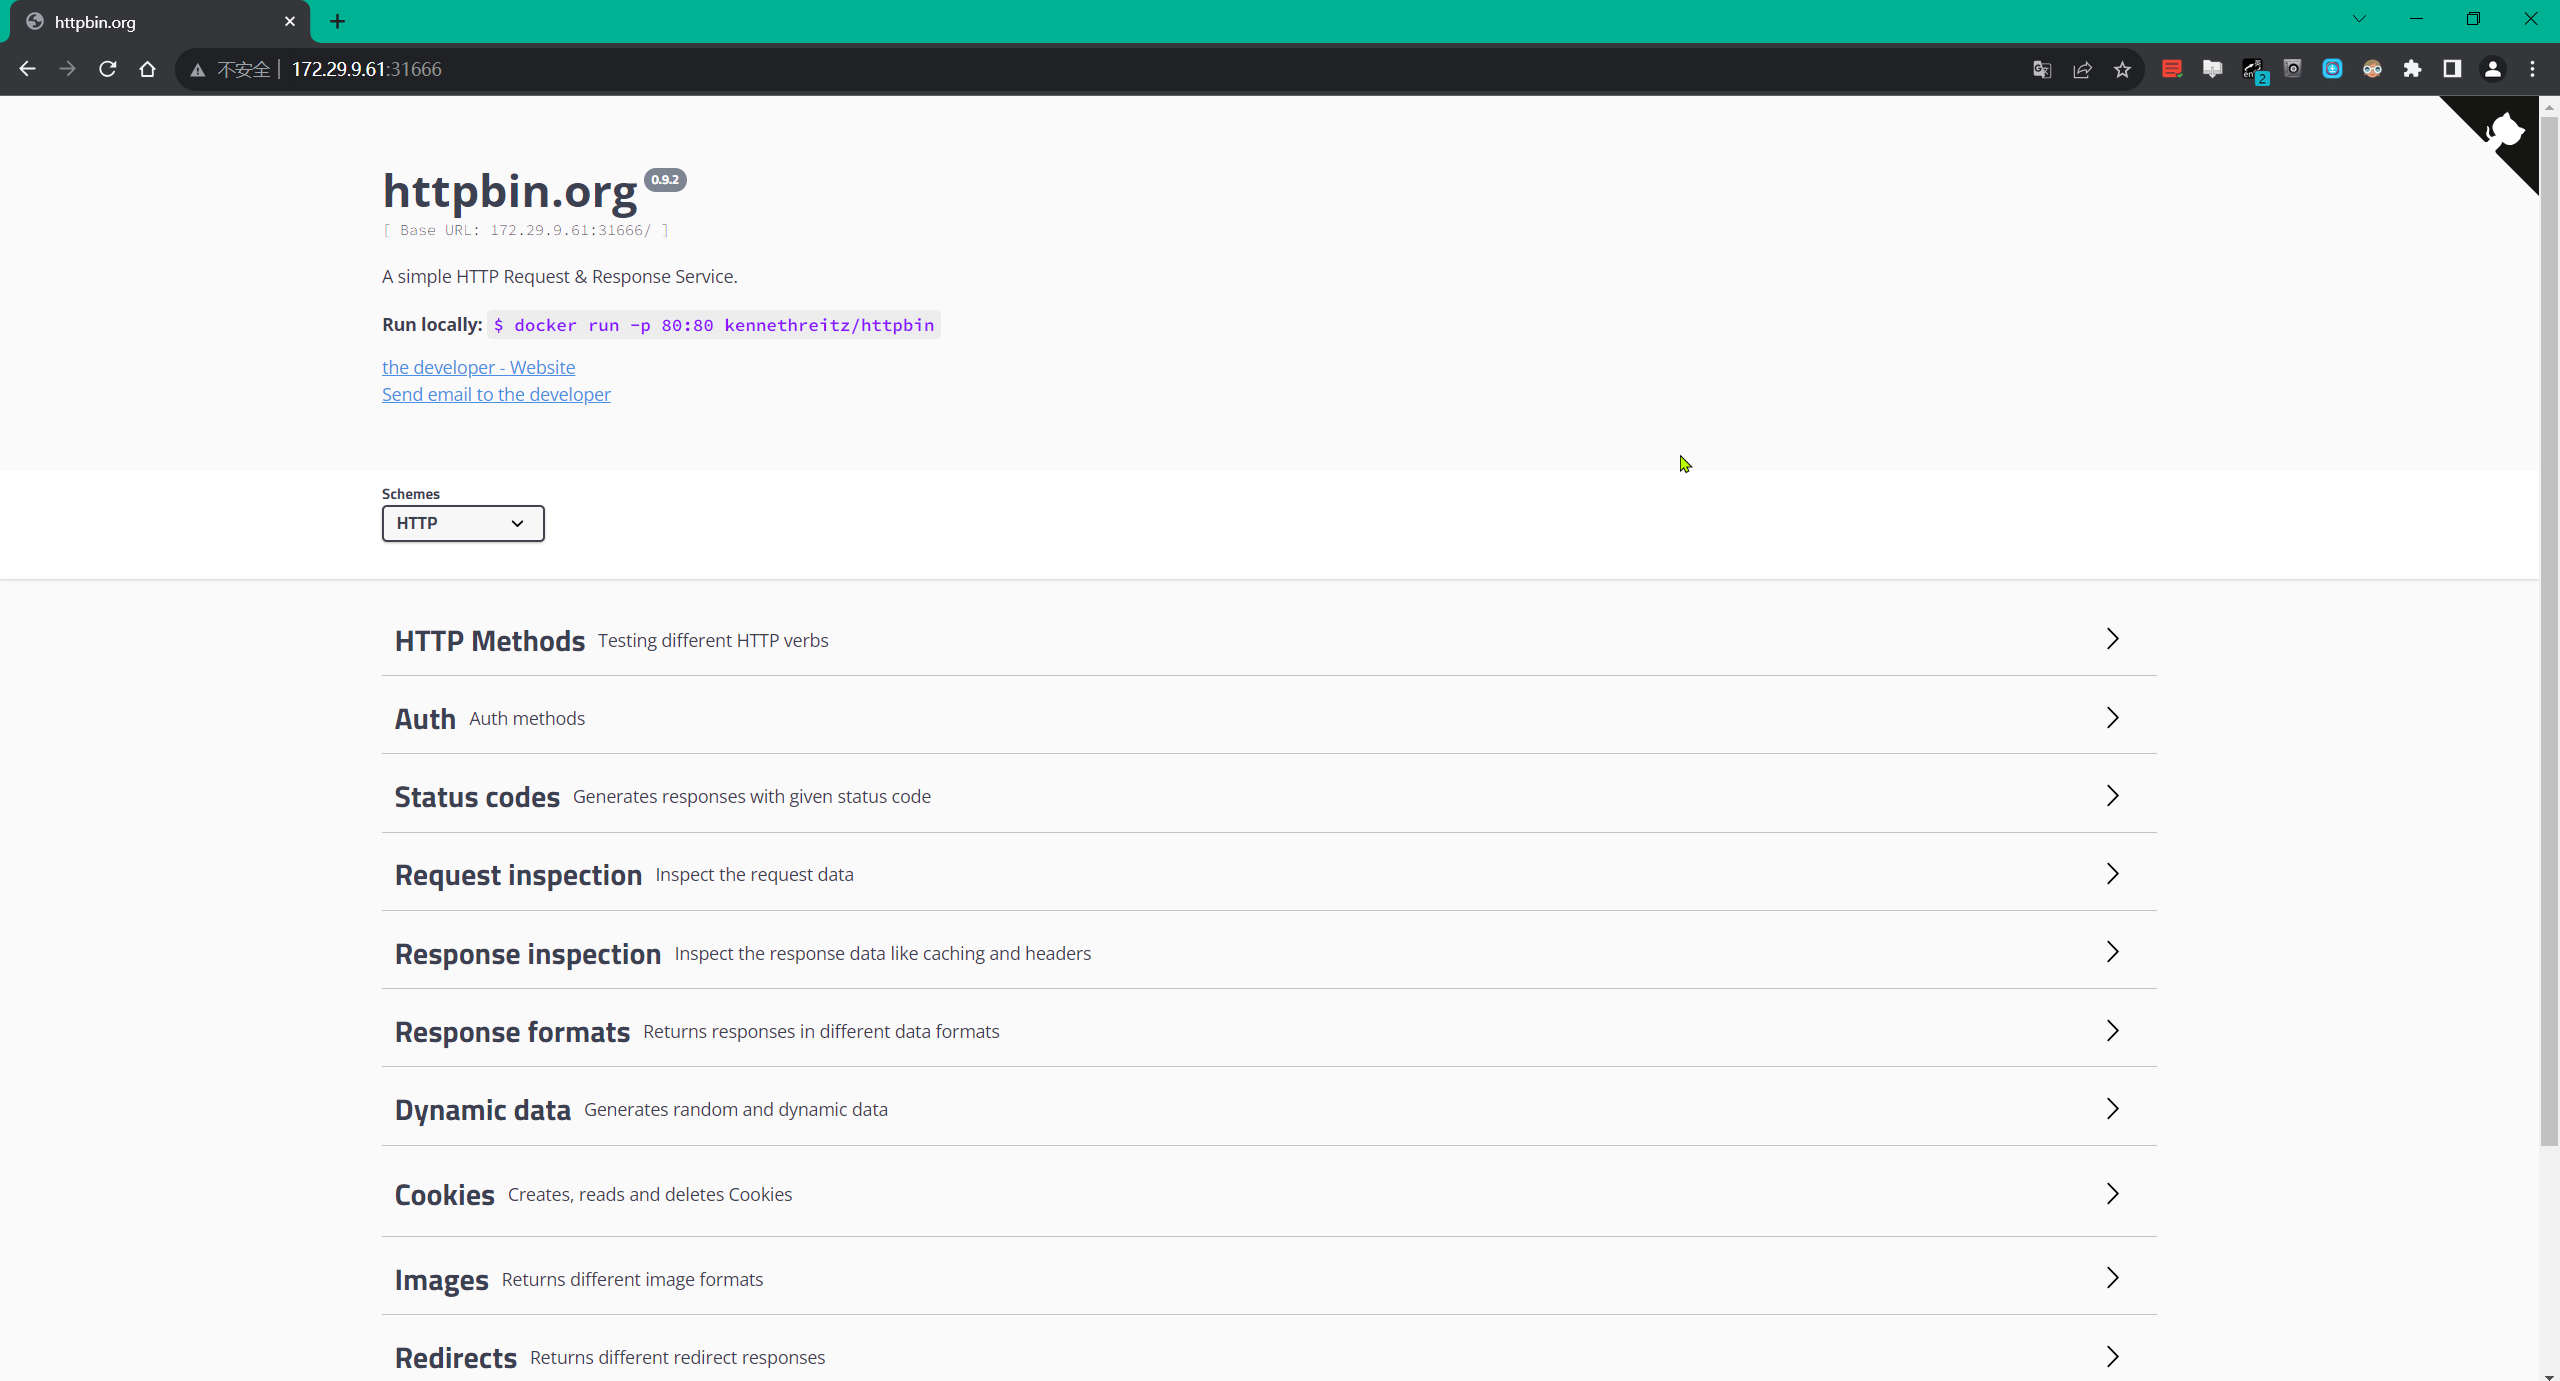Viewport: 2560px width, 1381px height.
Task: Expand the Dynamic data section chevron
Action: coord(2112,1108)
